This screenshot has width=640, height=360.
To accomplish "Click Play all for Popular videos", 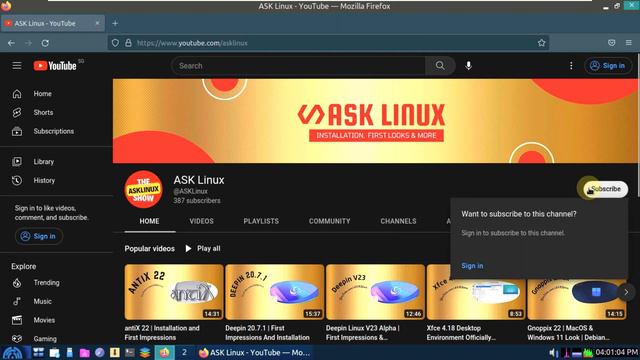I will (203, 249).
